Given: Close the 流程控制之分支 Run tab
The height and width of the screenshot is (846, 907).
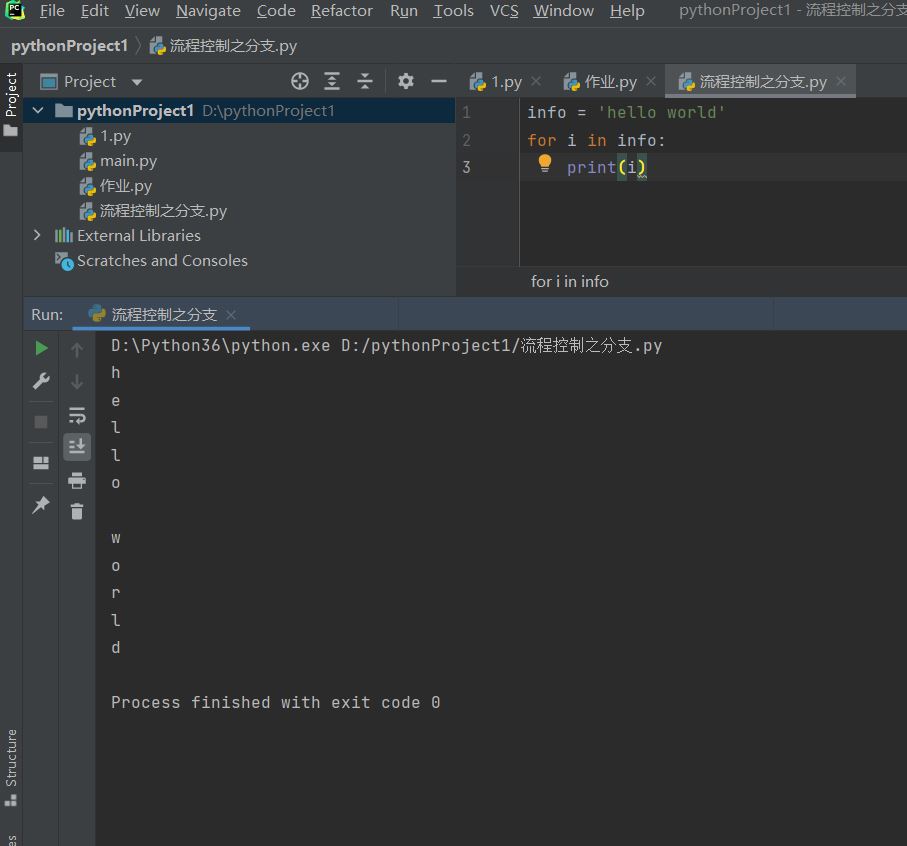Looking at the screenshot, I should [231, 315].
